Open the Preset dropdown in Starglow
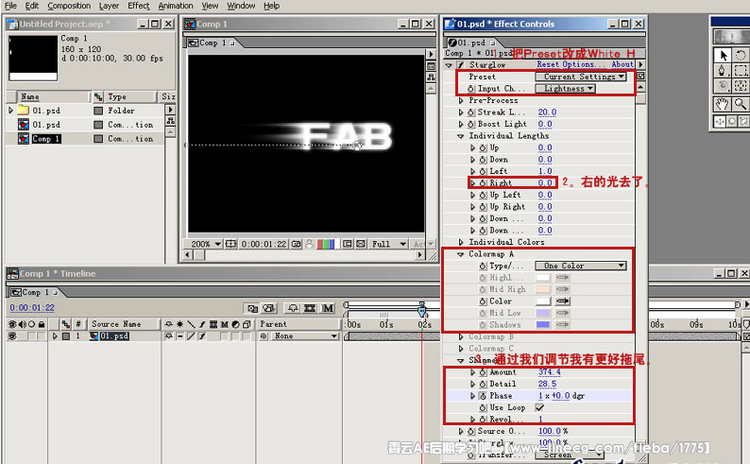The width and height of the screenshot is (750, 464). coord(580,77)
